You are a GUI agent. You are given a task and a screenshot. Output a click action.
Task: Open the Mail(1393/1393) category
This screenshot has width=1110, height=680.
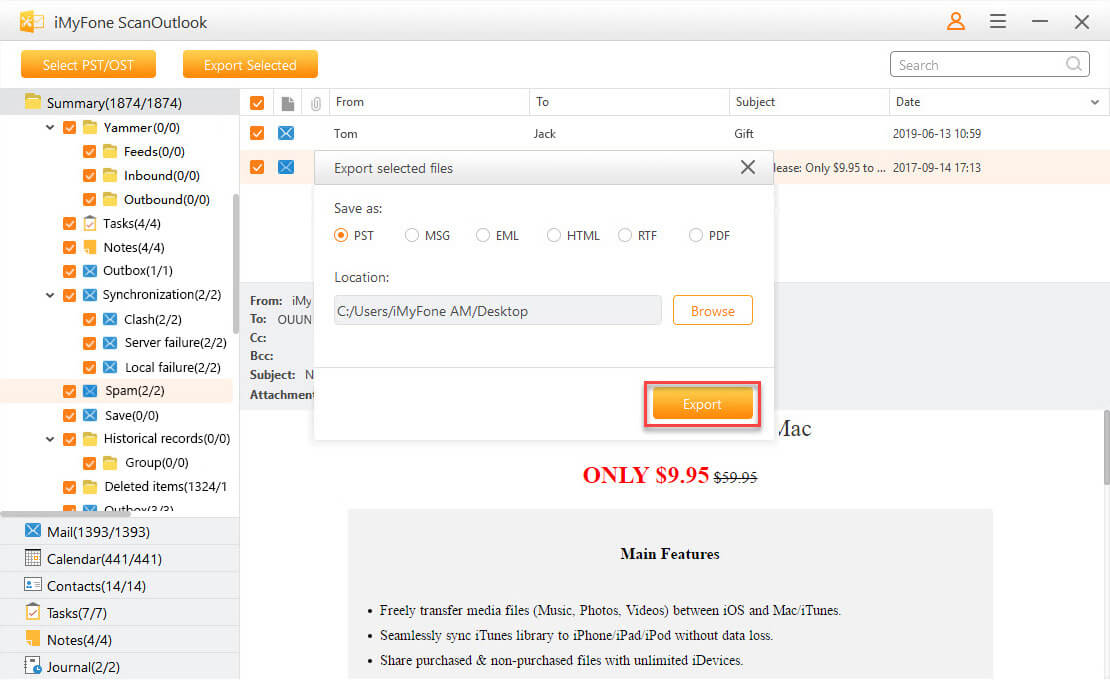(98, 532)
